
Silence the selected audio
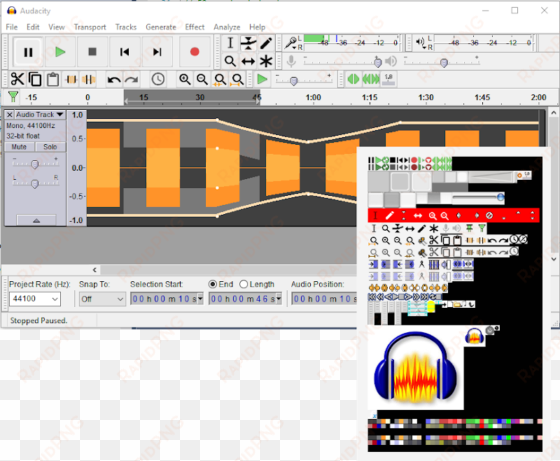tap(88, 79)
